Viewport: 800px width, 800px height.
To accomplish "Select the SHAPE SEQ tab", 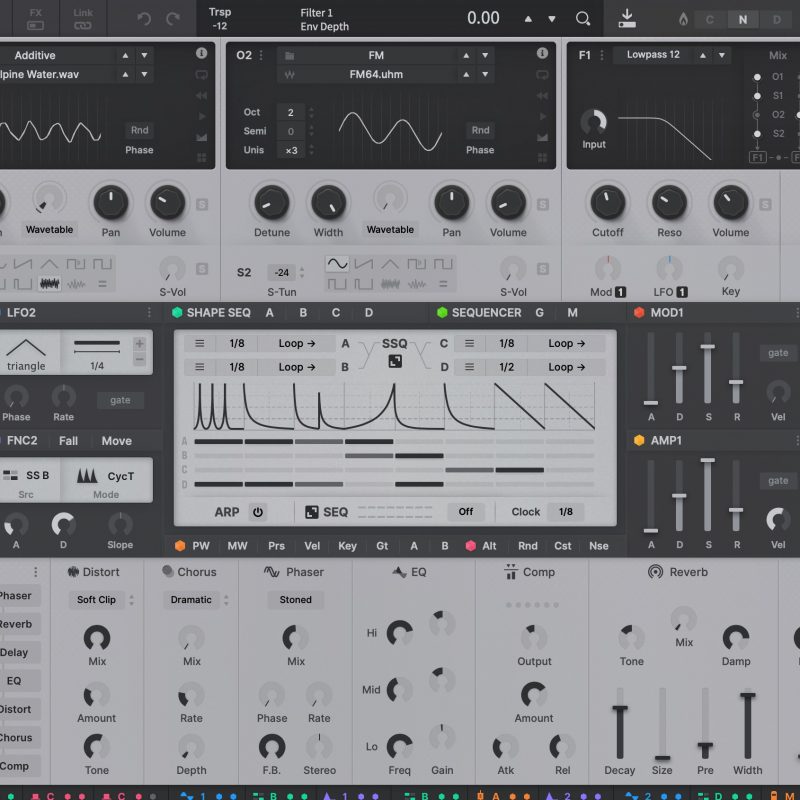I will click(x=218, y=313).
